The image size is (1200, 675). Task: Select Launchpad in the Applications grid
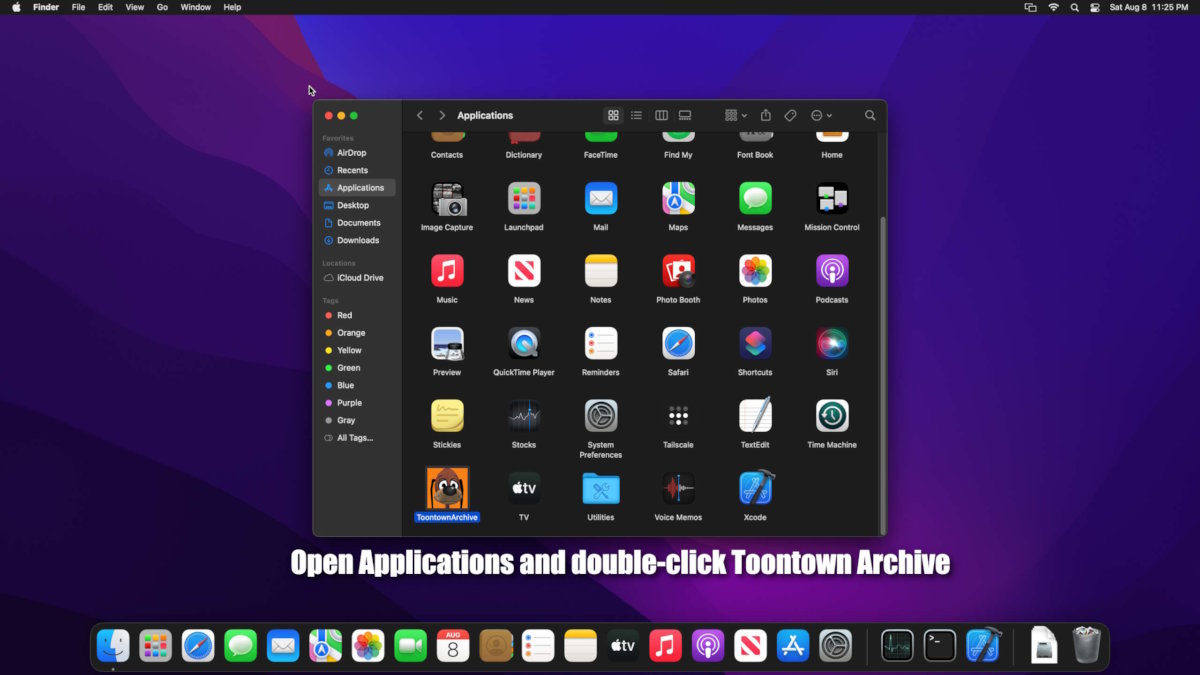pyautogui.click(x=524, y=198)
